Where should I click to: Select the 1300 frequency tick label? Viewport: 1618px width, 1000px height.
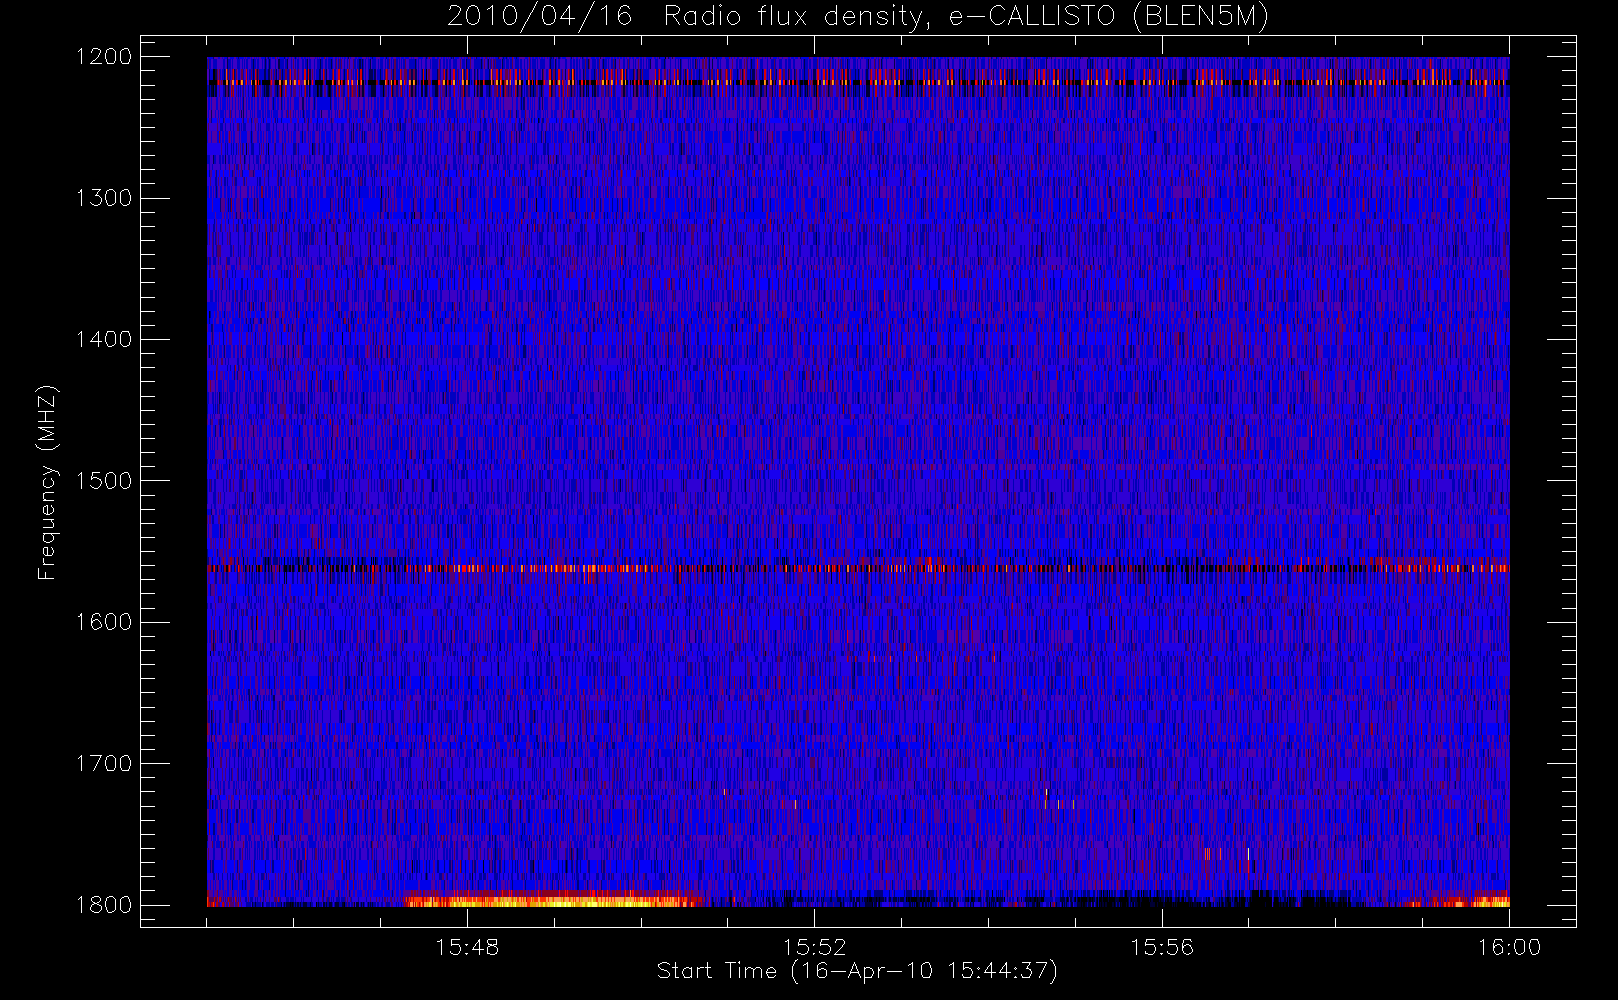[104, 198]
